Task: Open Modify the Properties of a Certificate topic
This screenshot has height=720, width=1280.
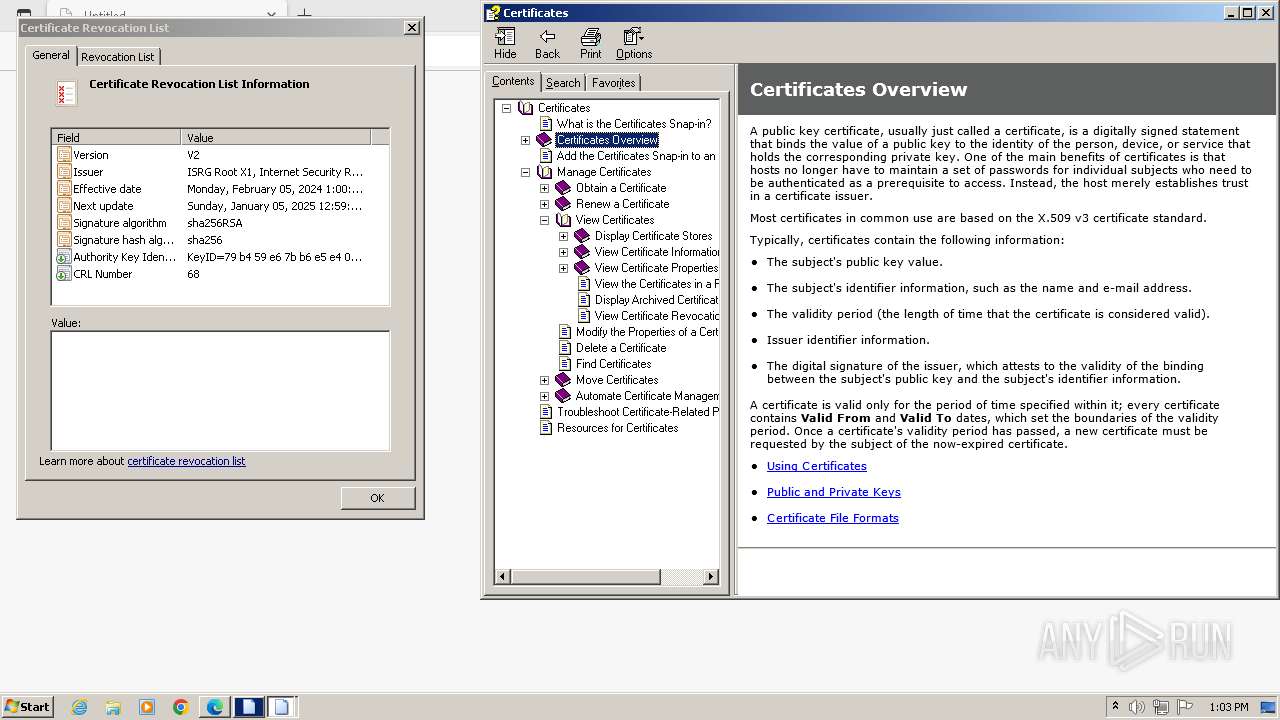Action: click(647, 332)
